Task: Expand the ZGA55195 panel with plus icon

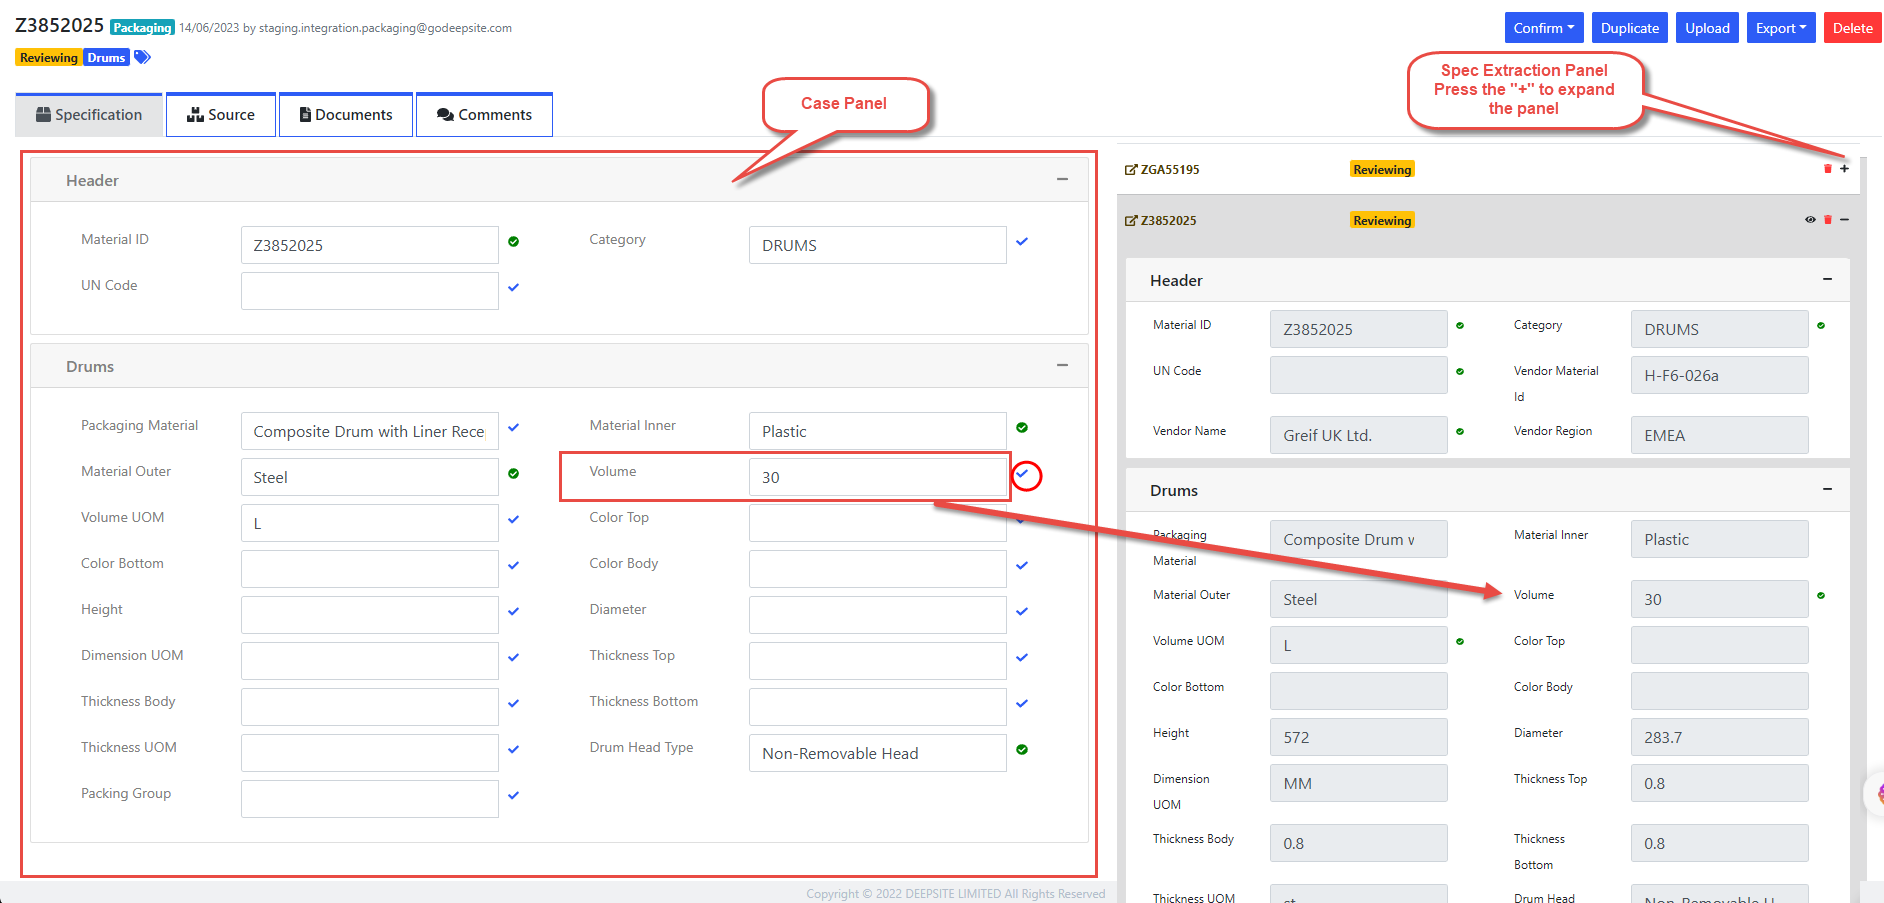Action: 1844,169
